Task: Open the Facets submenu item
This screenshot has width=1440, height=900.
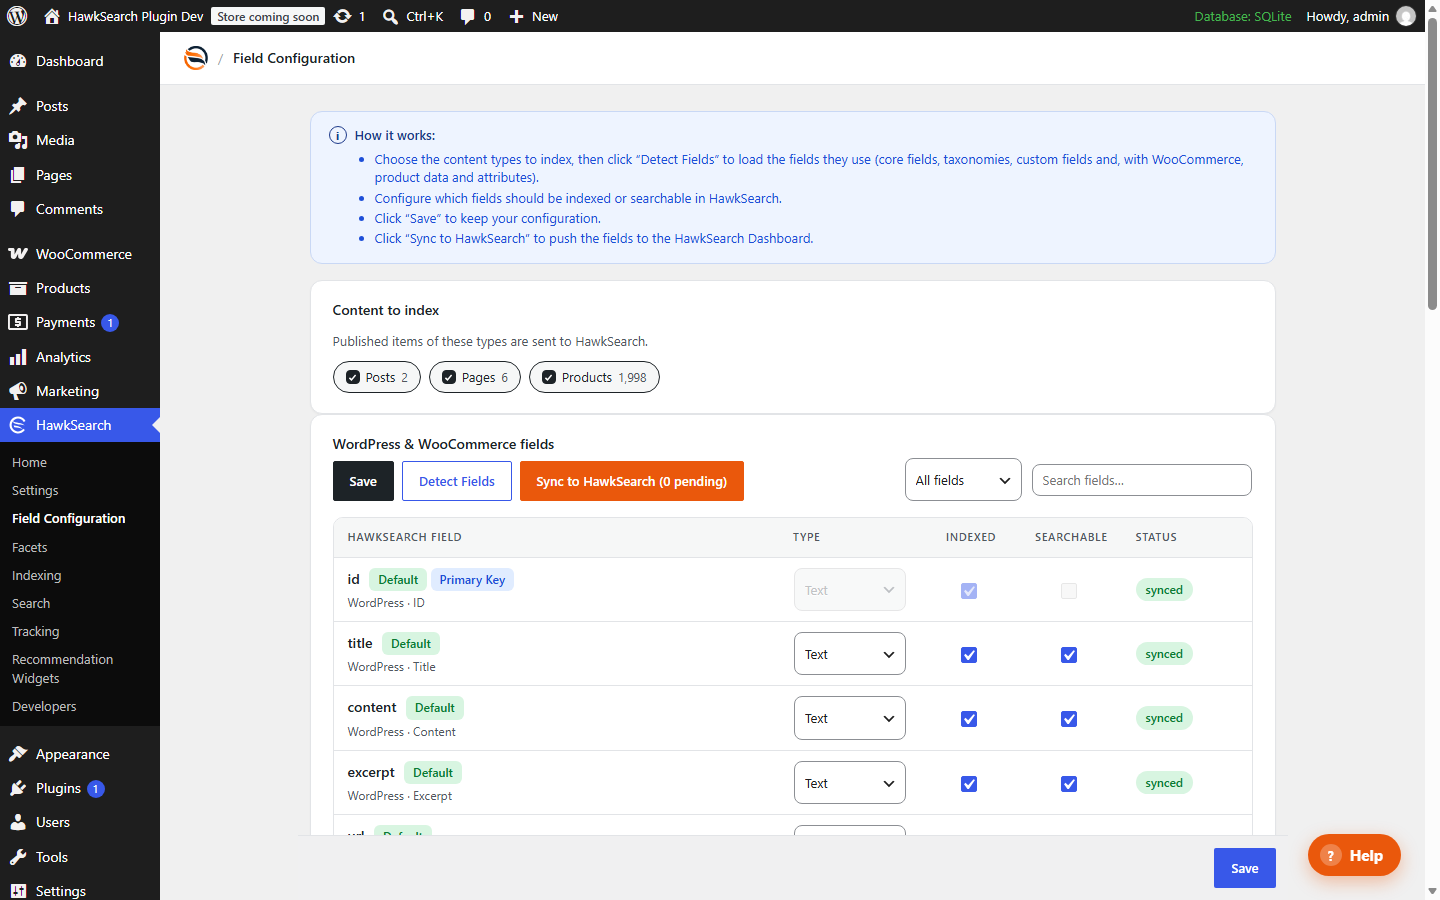Action: tap(30, 547)
